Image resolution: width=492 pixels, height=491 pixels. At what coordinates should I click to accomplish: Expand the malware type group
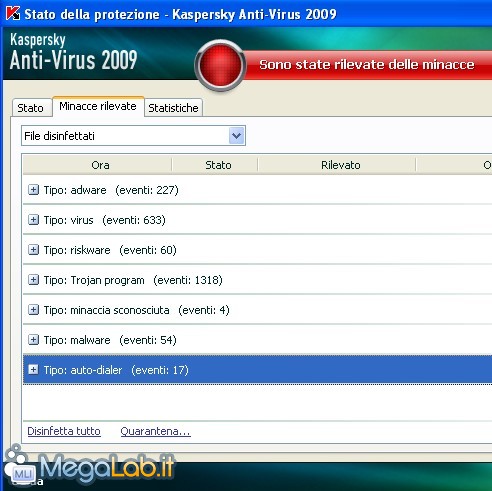click(33, 340)
